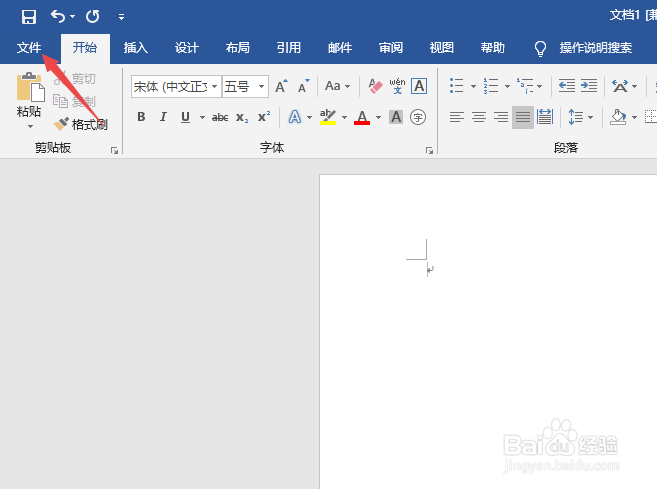
Task: Open the Aa Change Case dropdown
Action: point(337,86)
